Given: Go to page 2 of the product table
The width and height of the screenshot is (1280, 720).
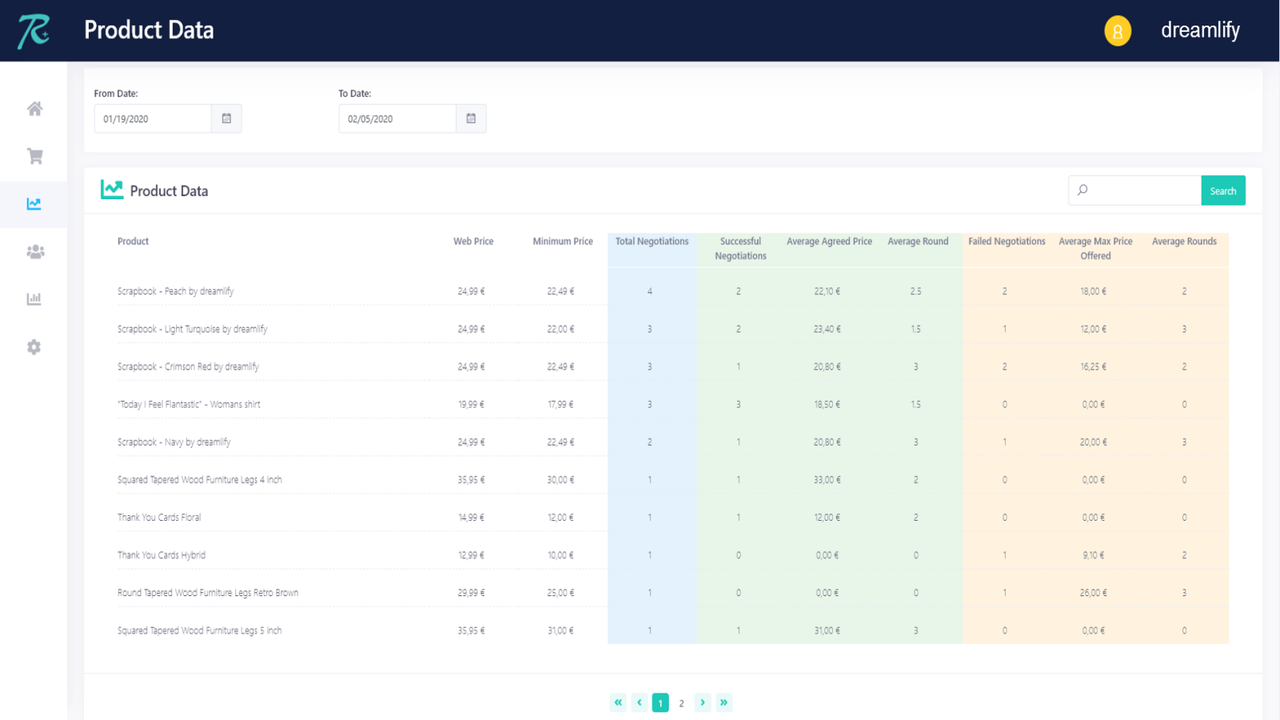Looking at the screenshot, I should [681, 702].
